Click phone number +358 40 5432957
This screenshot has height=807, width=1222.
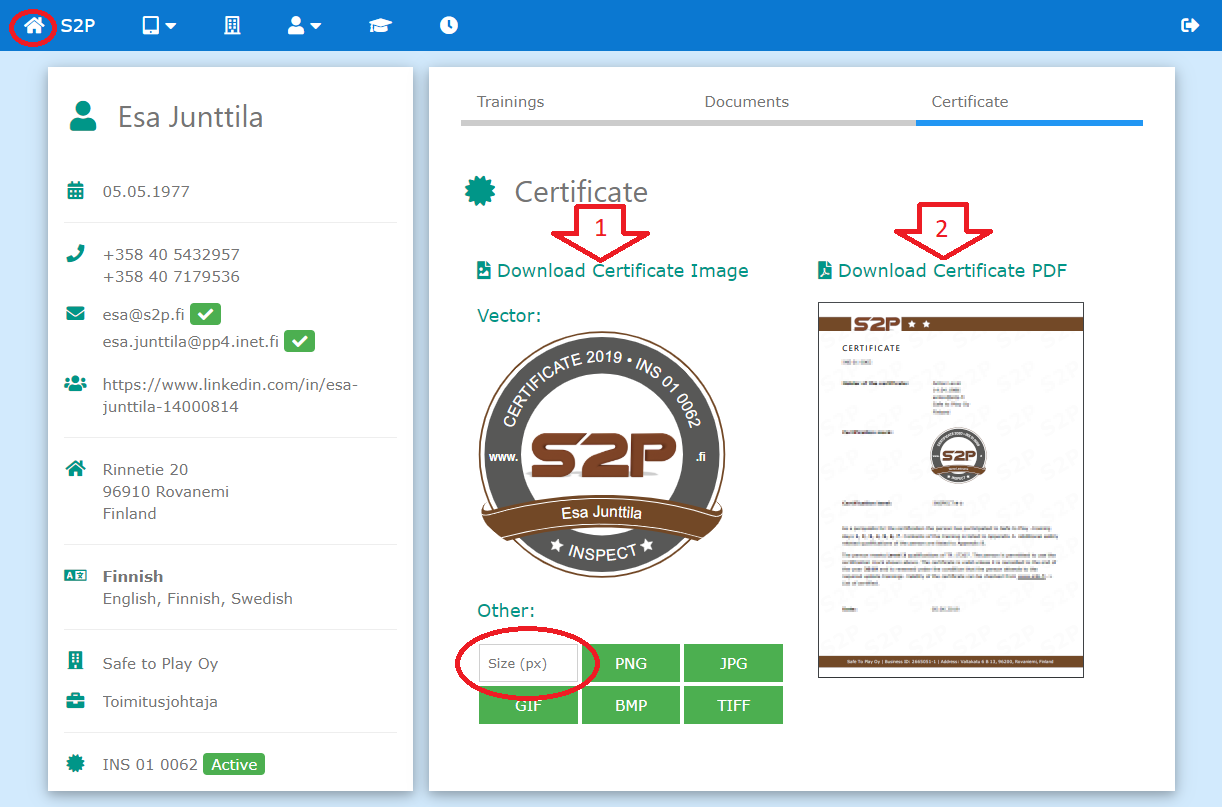pos(171,255)
